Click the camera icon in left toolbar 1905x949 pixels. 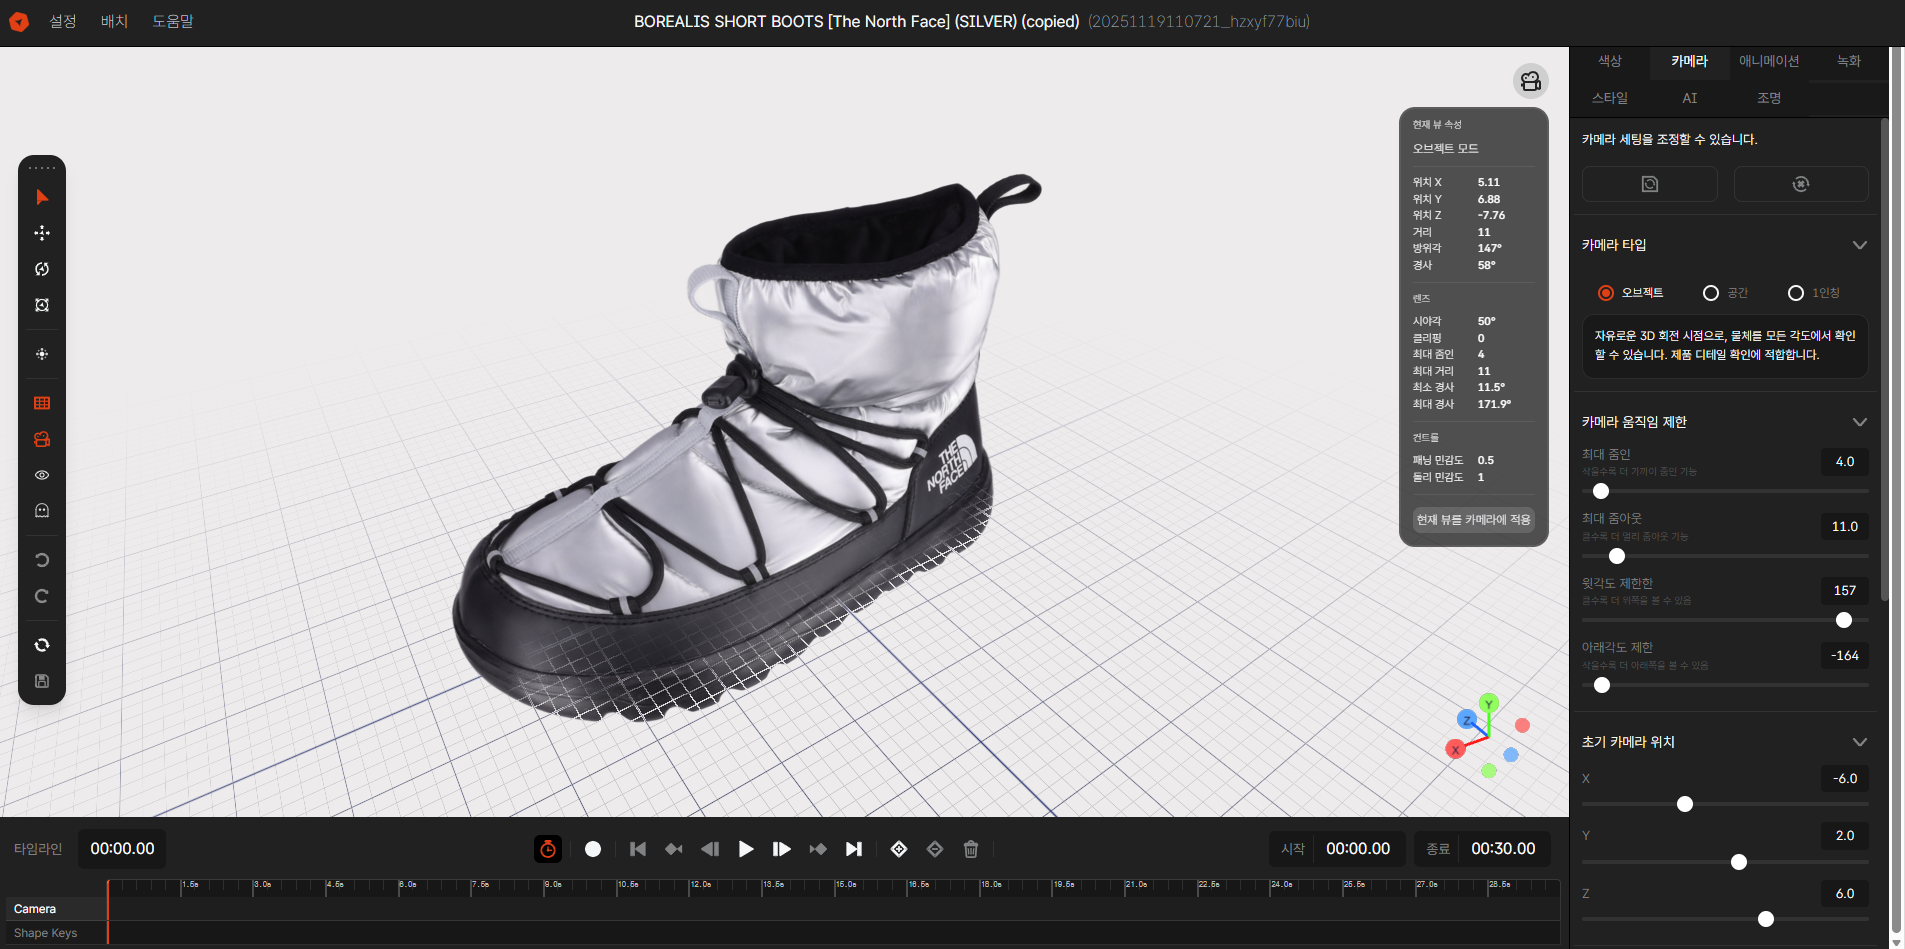tap(42, 439)
